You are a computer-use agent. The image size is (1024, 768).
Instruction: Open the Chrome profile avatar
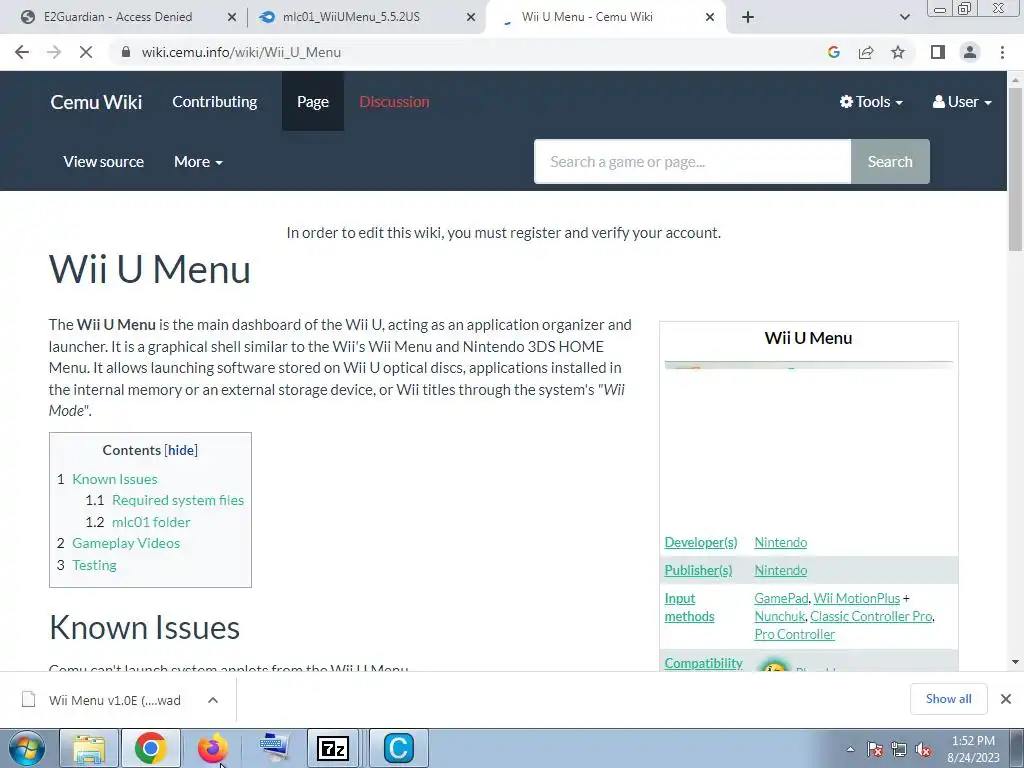pos(970,52)
